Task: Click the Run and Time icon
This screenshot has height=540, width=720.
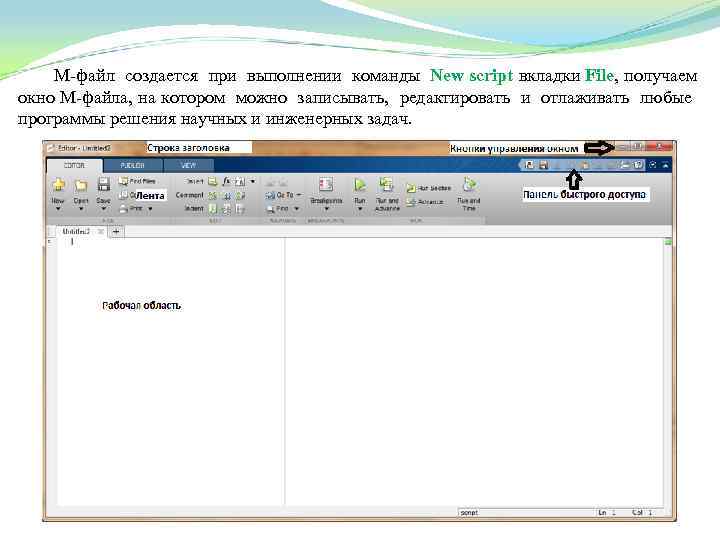Action: coord(469,185)
